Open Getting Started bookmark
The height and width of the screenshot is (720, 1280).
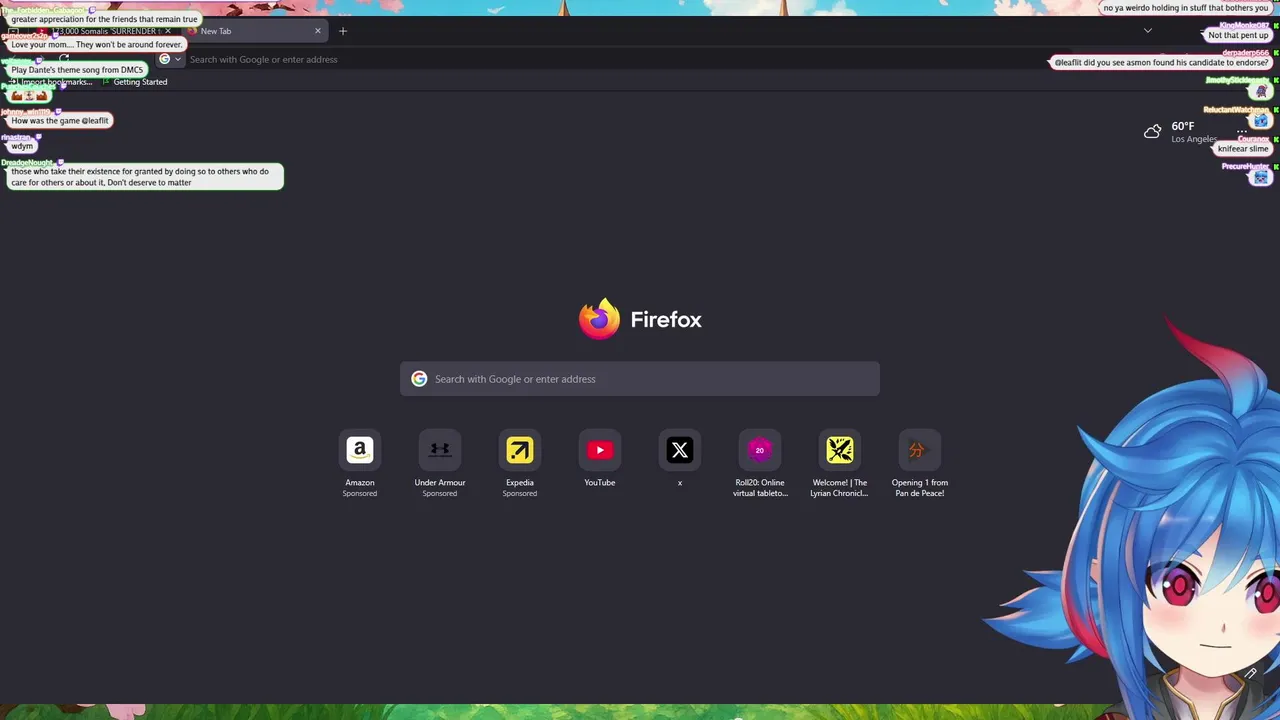point(134,82)
